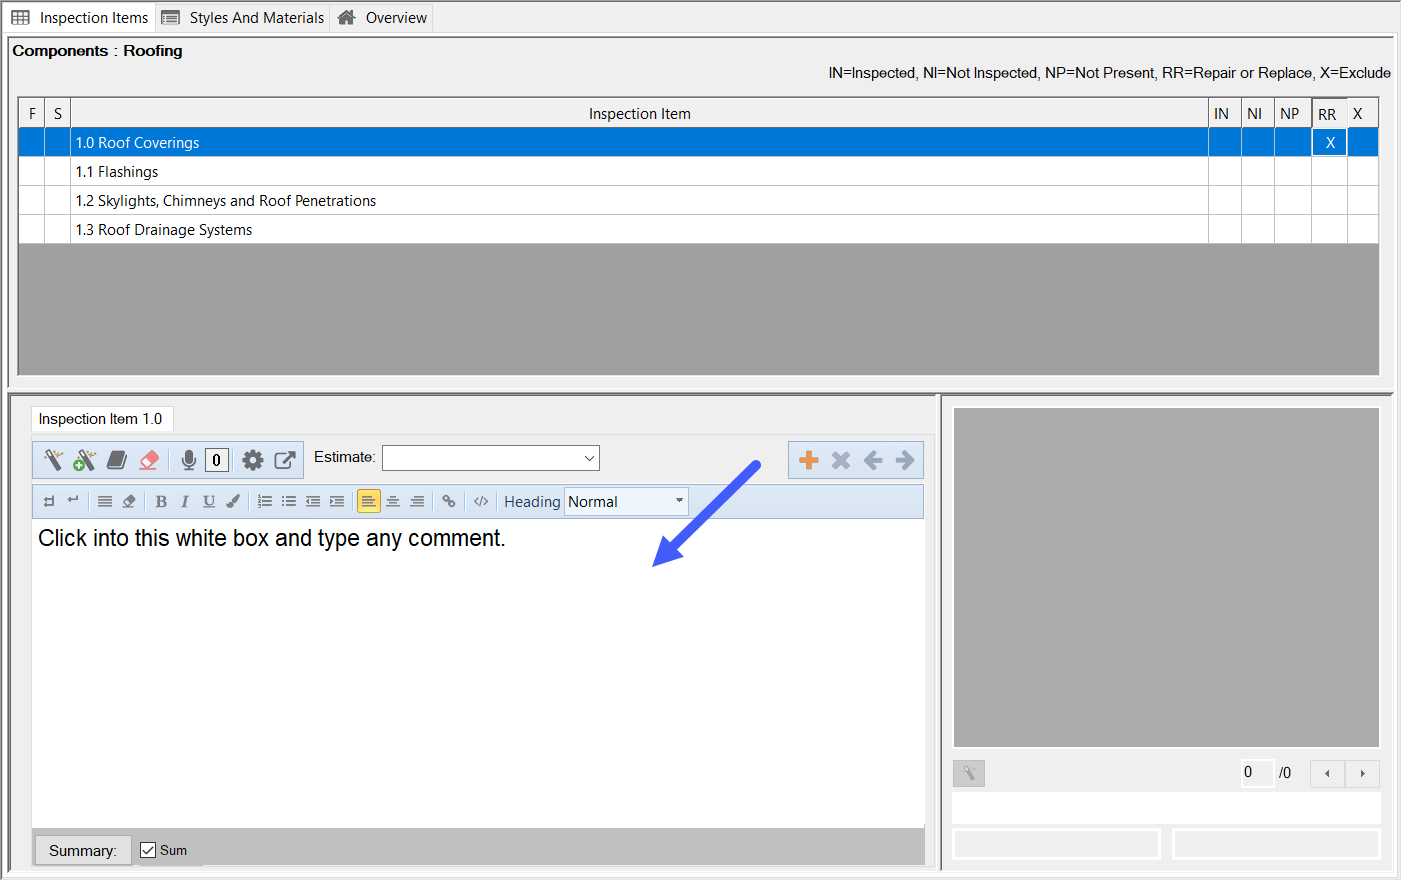The width and height of the screenshot is (1402, 881).
Task: Clear the X mark on Roof Coverings row
Action: [1329, 142]
